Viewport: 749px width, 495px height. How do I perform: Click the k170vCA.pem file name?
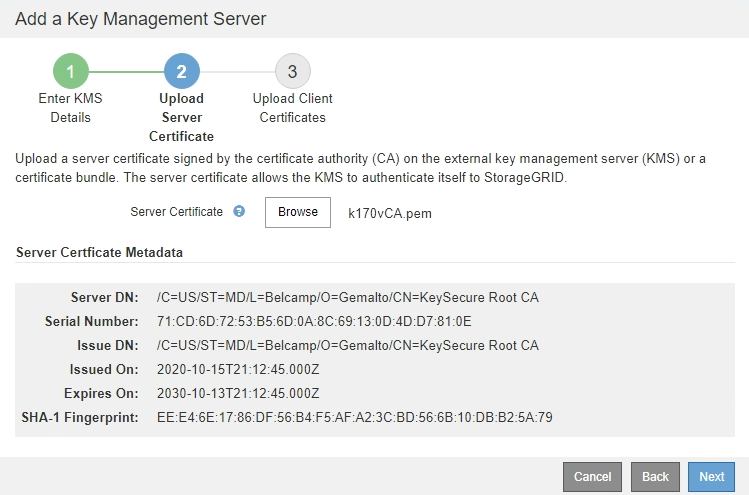coord(390,213)
